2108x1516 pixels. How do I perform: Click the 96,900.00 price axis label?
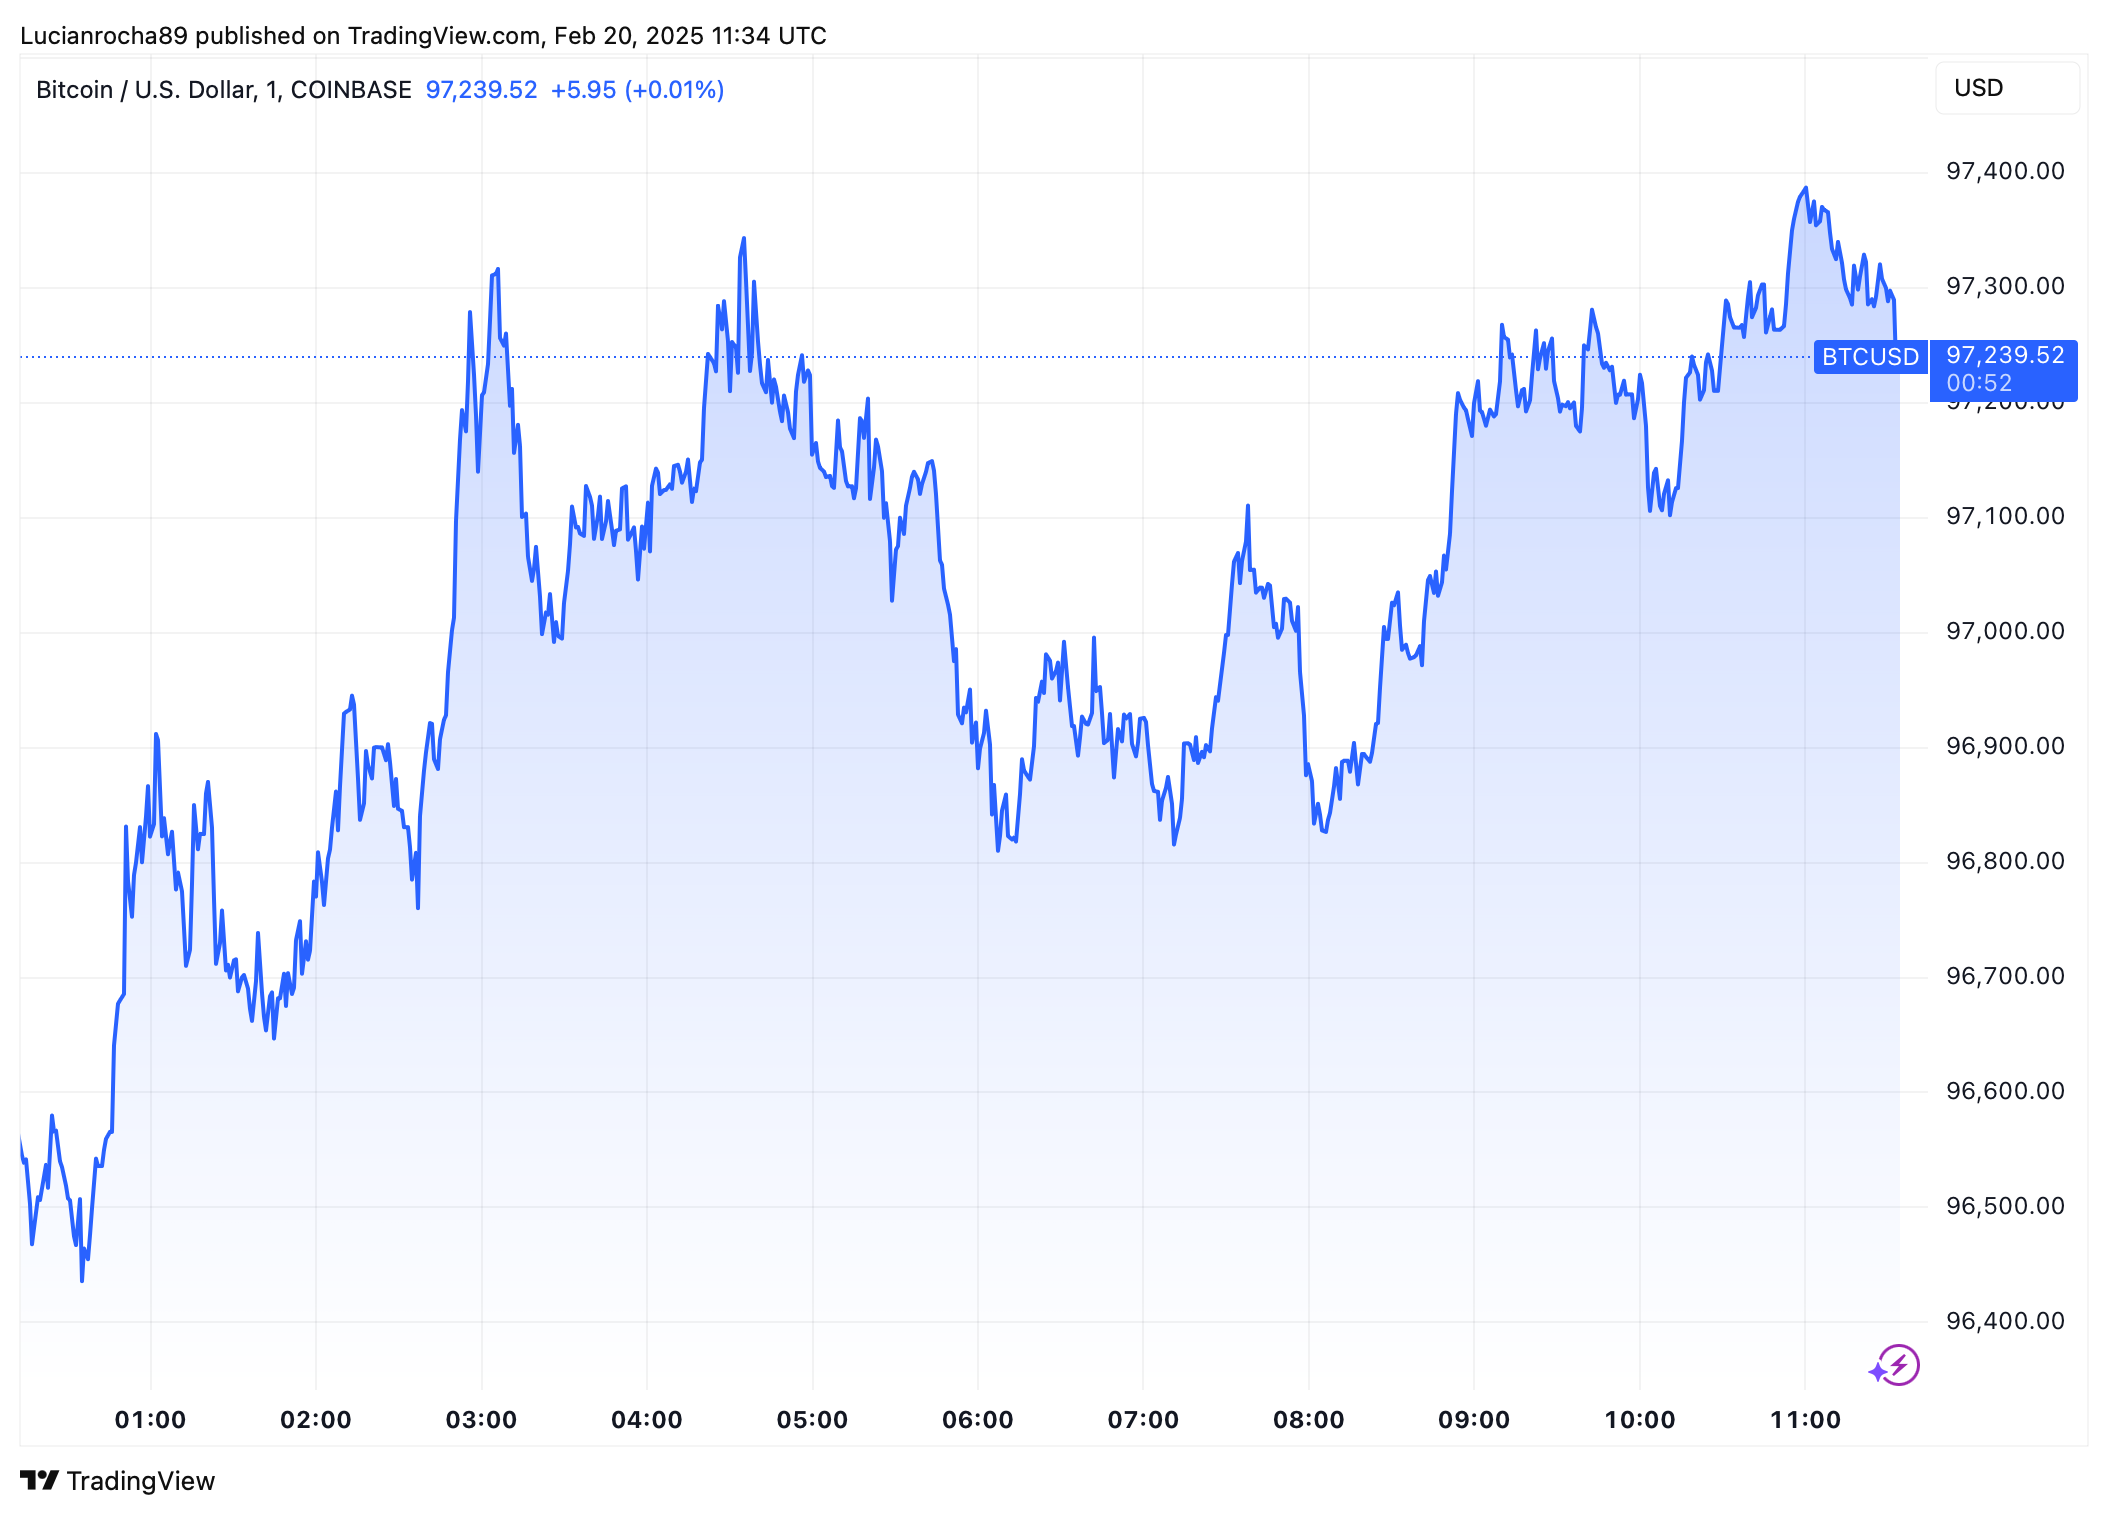(x=2005, y=746)
